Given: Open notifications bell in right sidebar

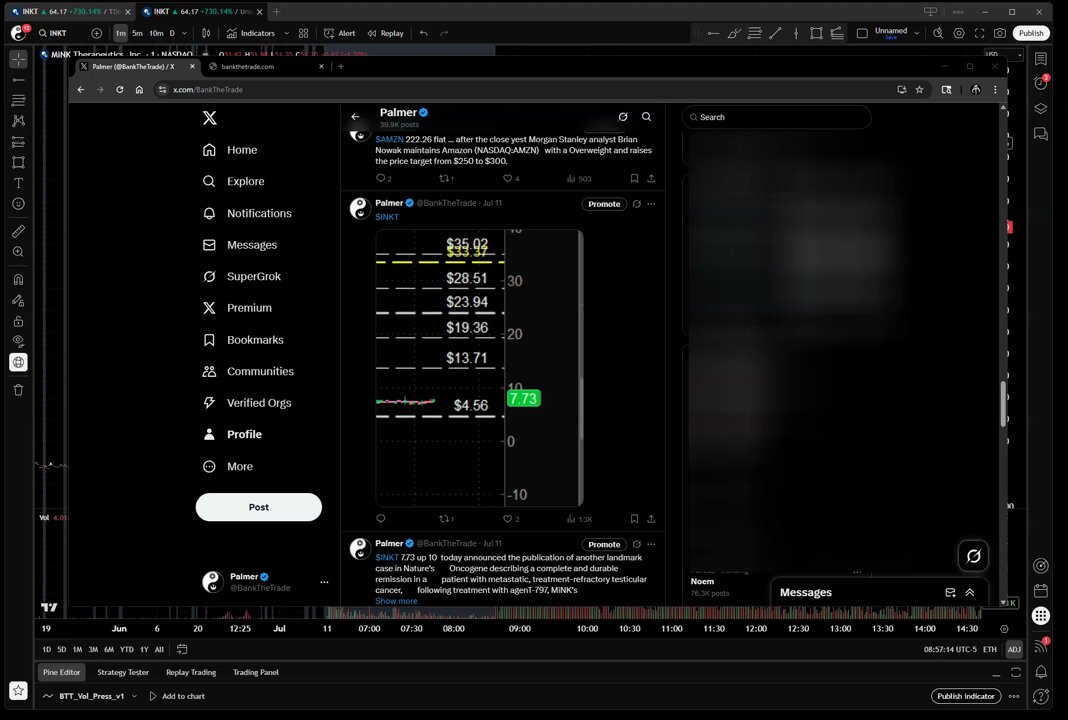Looking at the screenshot, I should [x=1041, y=672].
